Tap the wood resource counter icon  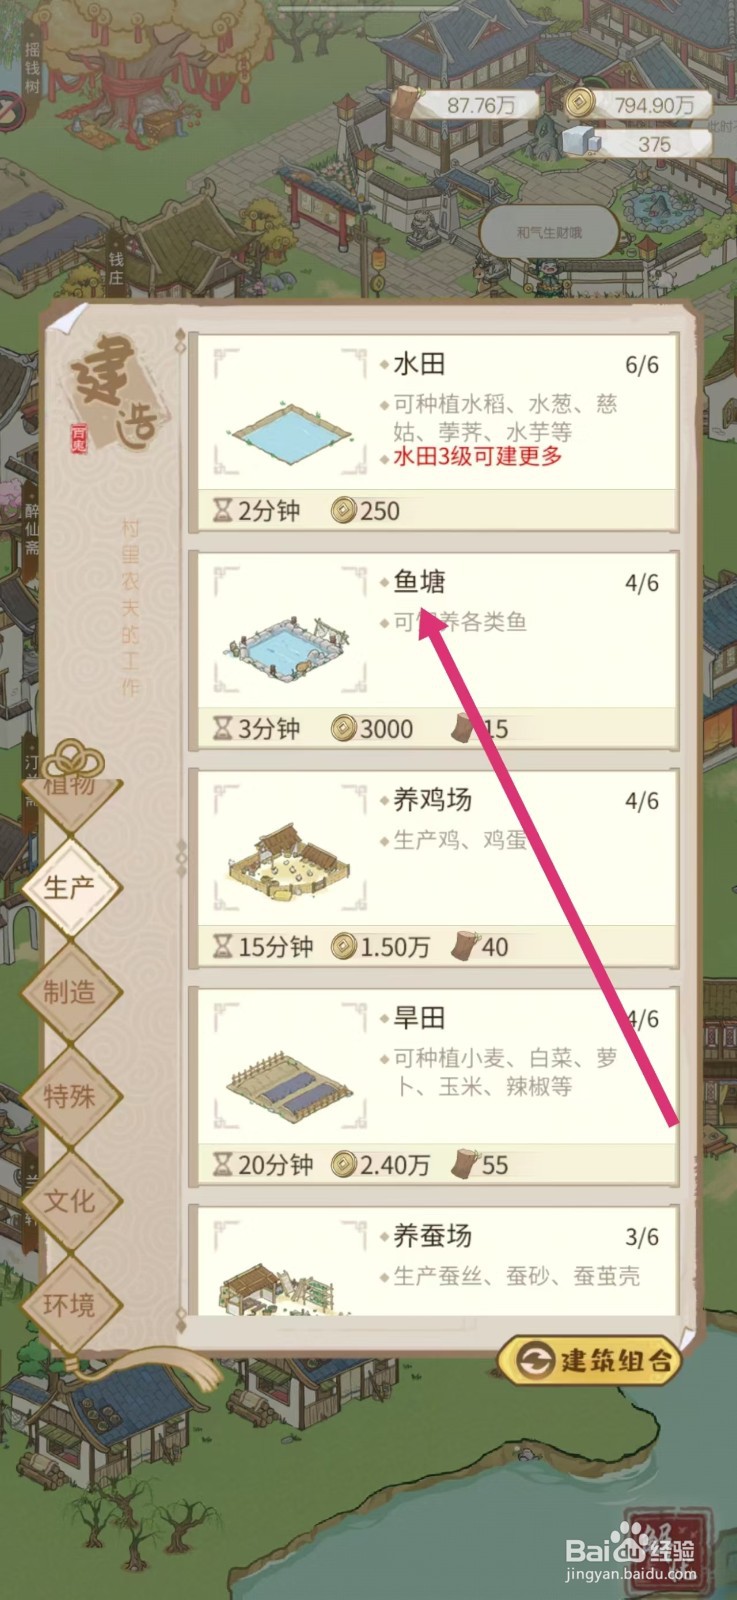[406, 104]
